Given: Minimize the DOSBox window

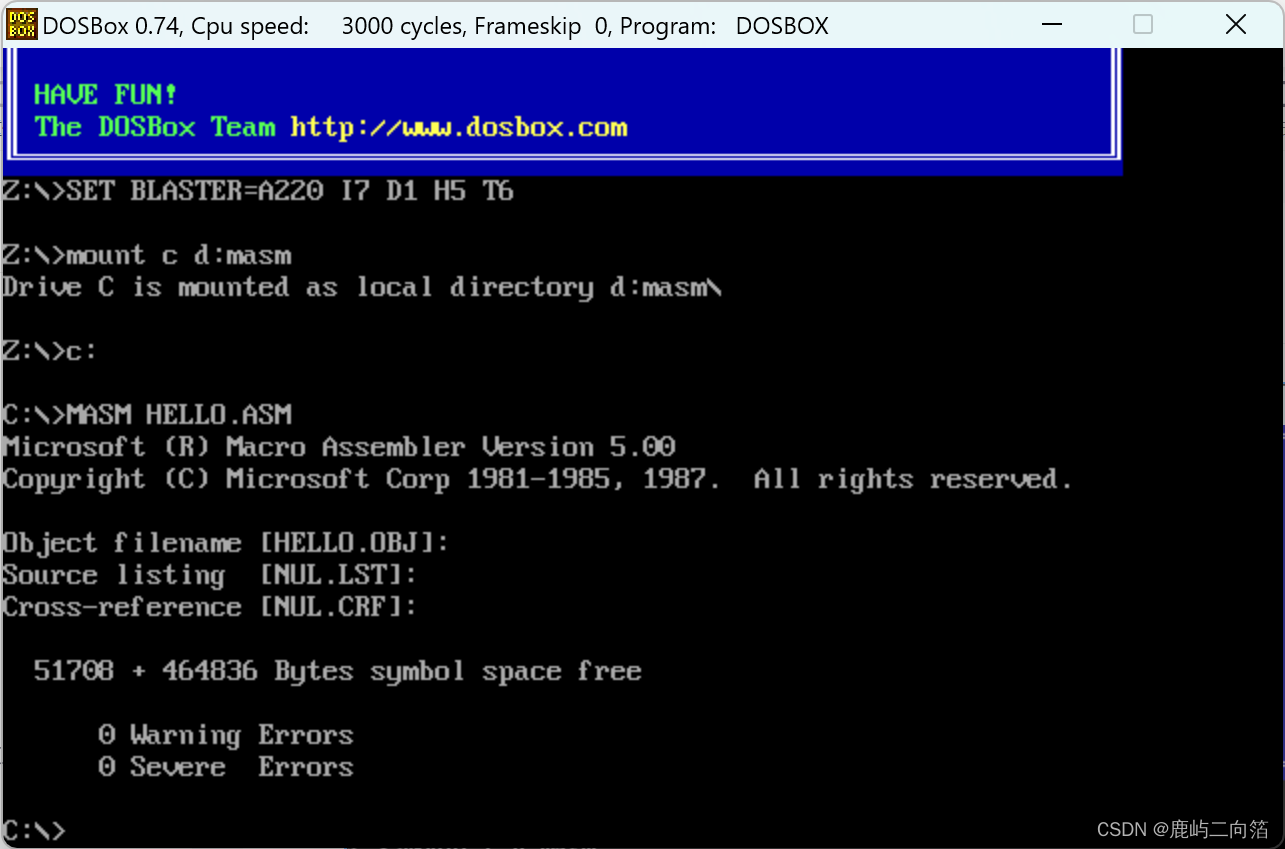Looking at the screenshot, I should (1051, 24).
